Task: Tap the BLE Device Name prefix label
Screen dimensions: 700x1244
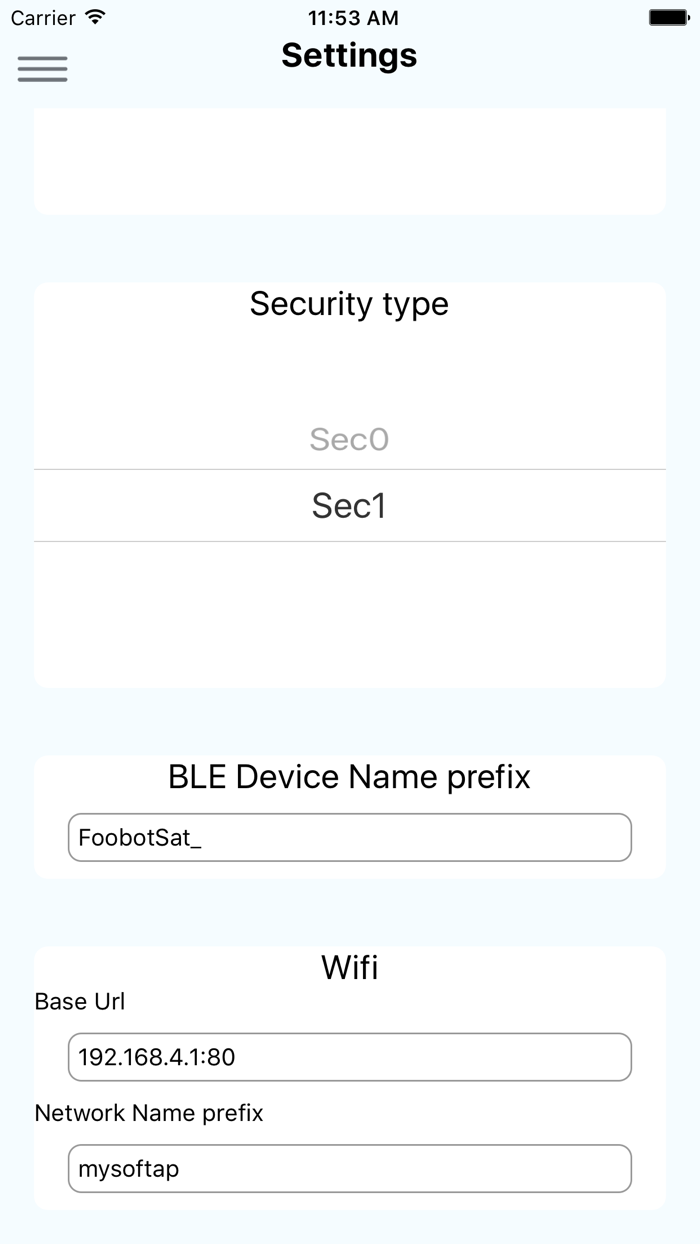Action: click(349, 777)
